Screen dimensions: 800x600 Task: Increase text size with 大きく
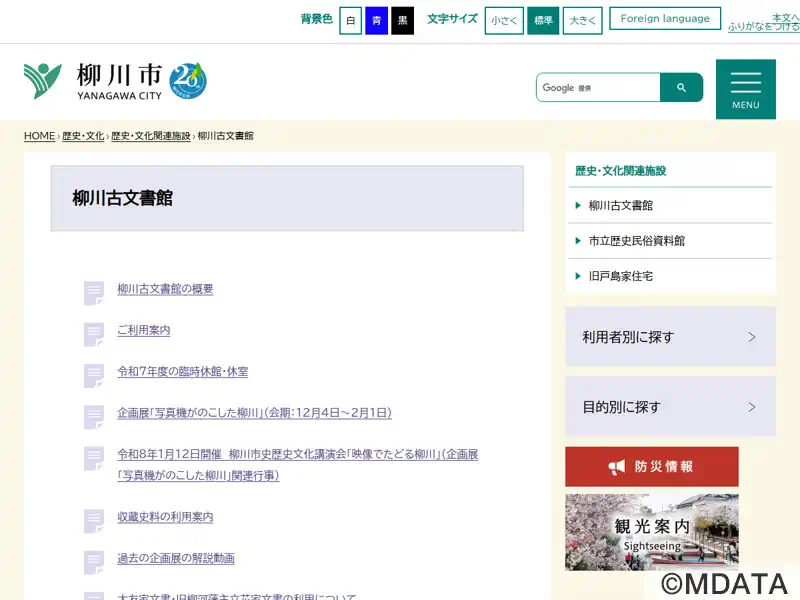[582, 20]
